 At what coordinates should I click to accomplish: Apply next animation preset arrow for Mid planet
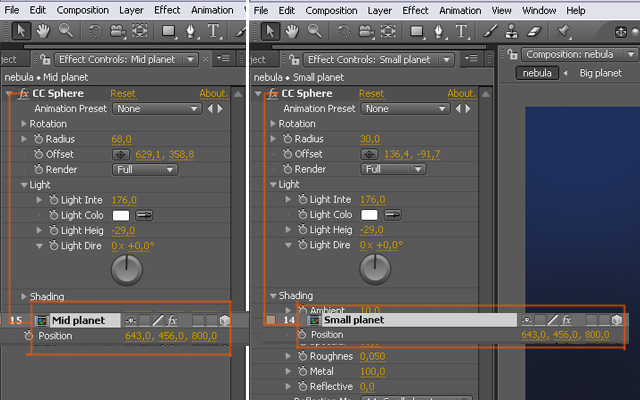[x=220, y=109]
